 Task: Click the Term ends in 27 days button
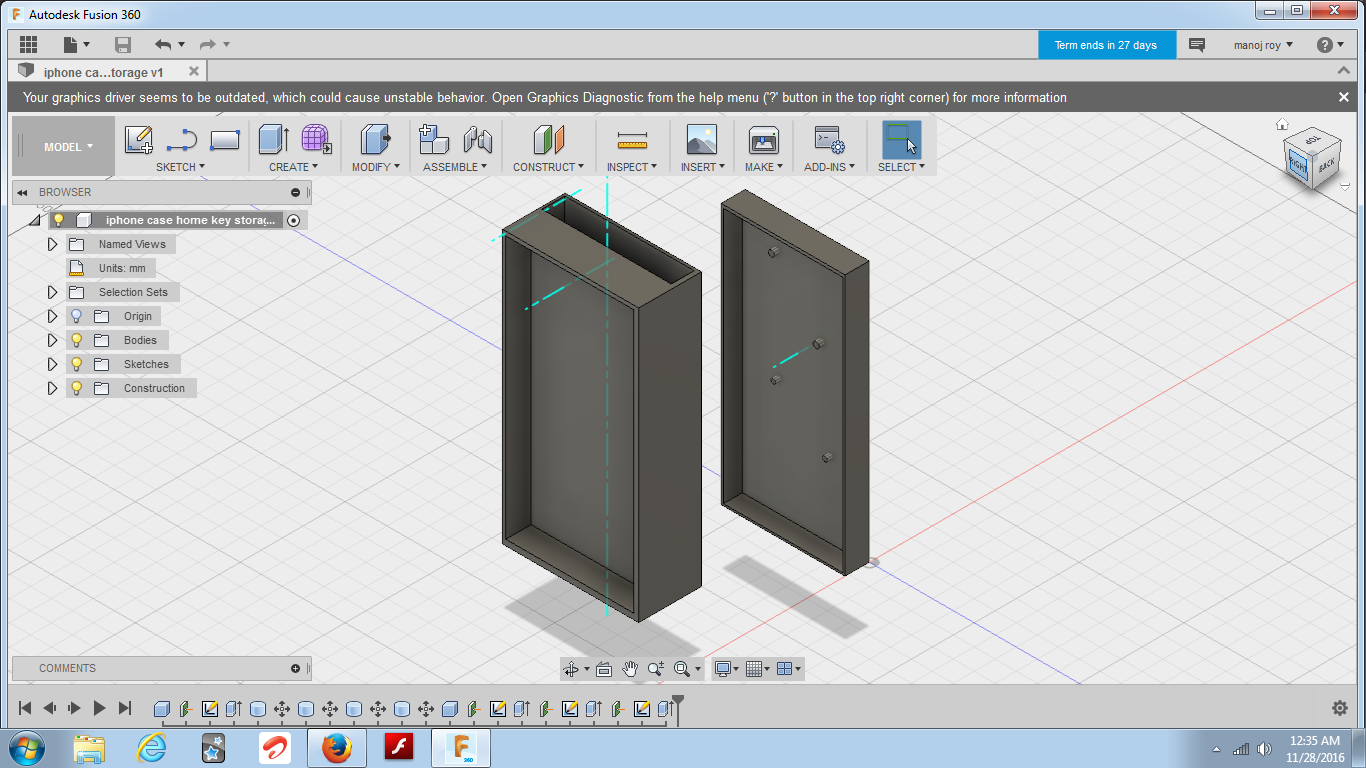point(1105,45)
